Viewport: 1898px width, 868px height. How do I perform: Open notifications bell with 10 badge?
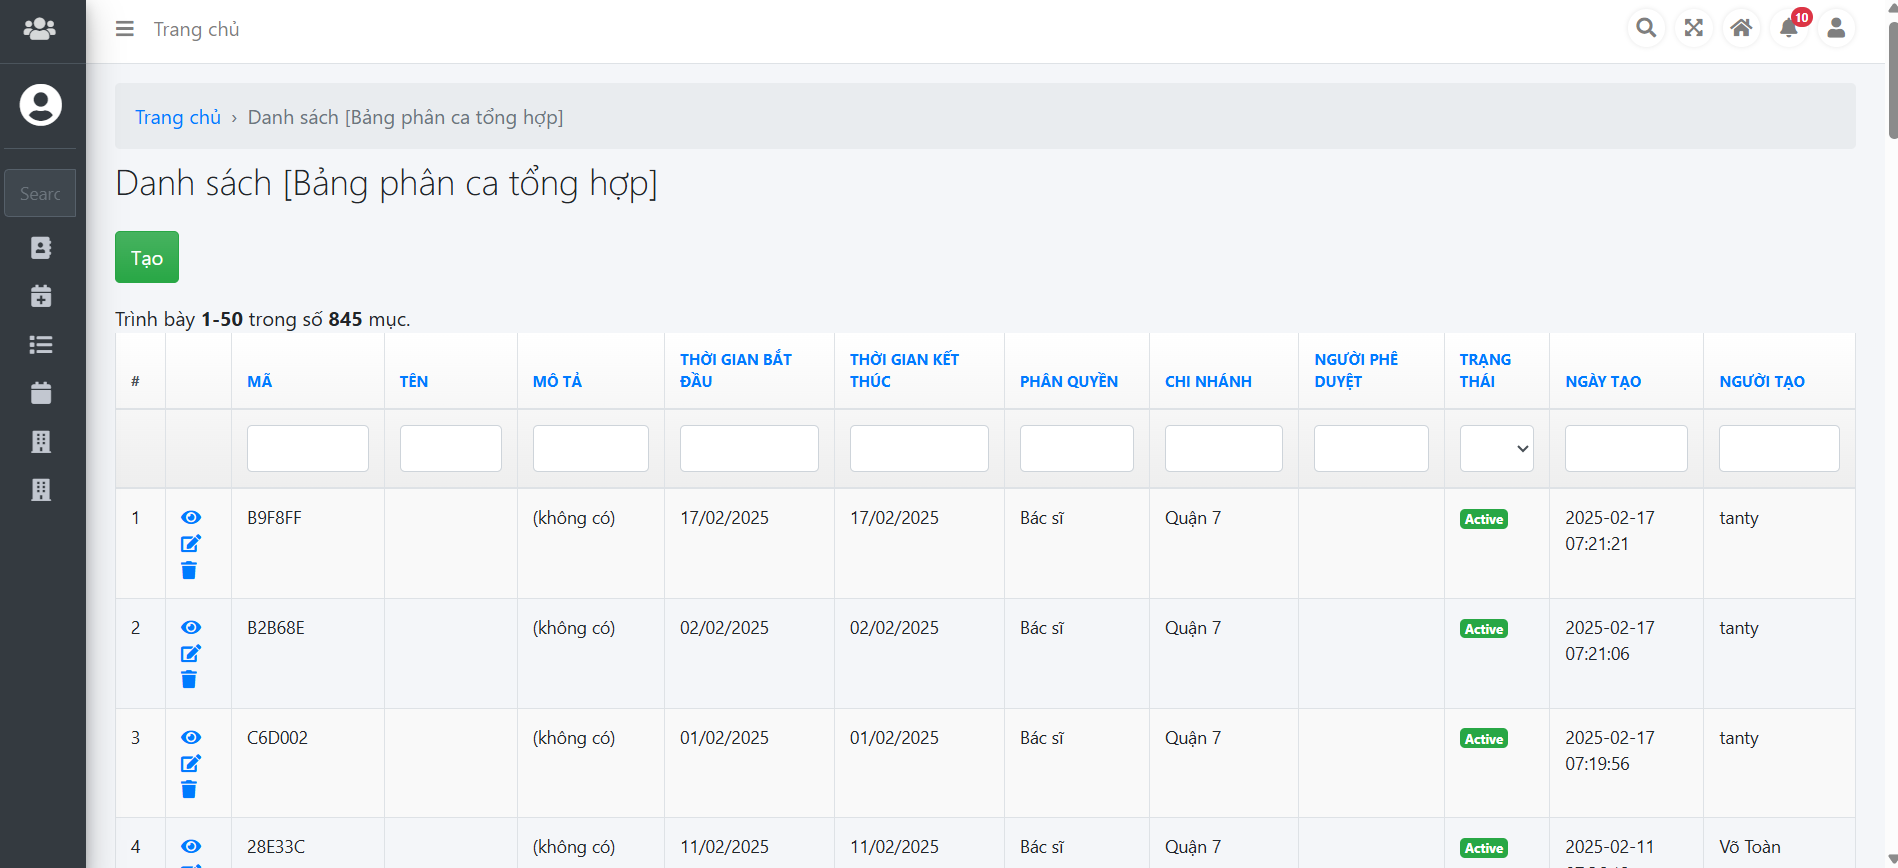(x=1789, y=28)
